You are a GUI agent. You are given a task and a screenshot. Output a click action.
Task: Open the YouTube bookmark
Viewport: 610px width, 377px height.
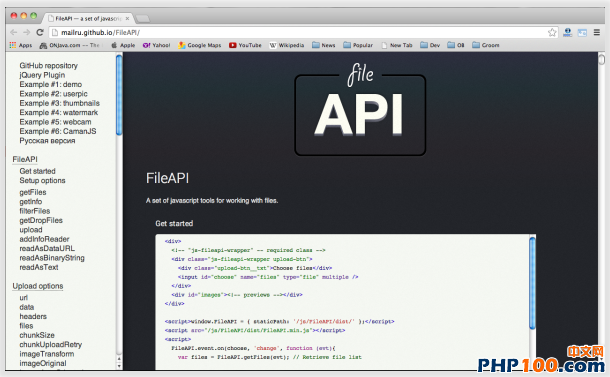tap(245, 45)
